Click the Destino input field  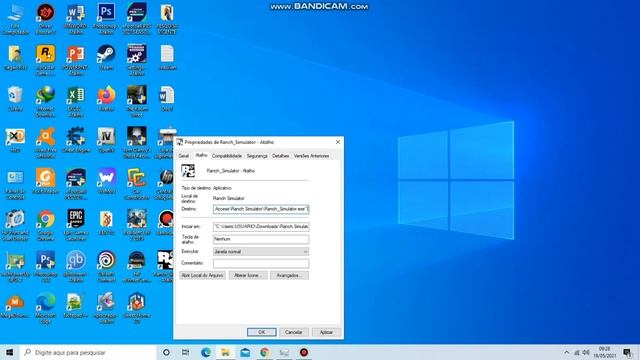pos(261,209)
